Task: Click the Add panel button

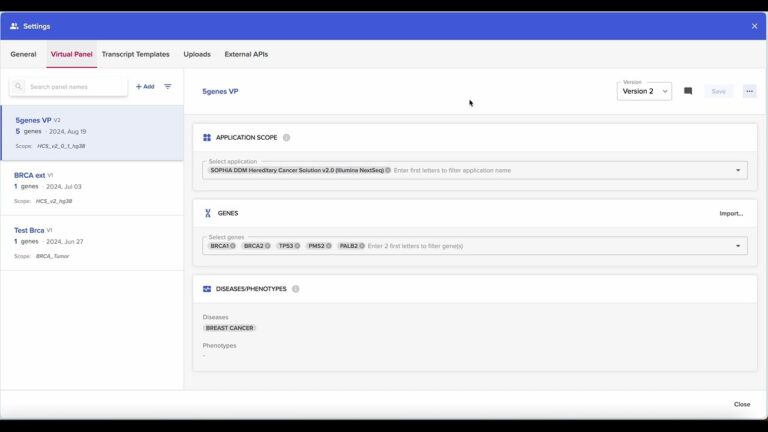Action: (145, 87)
